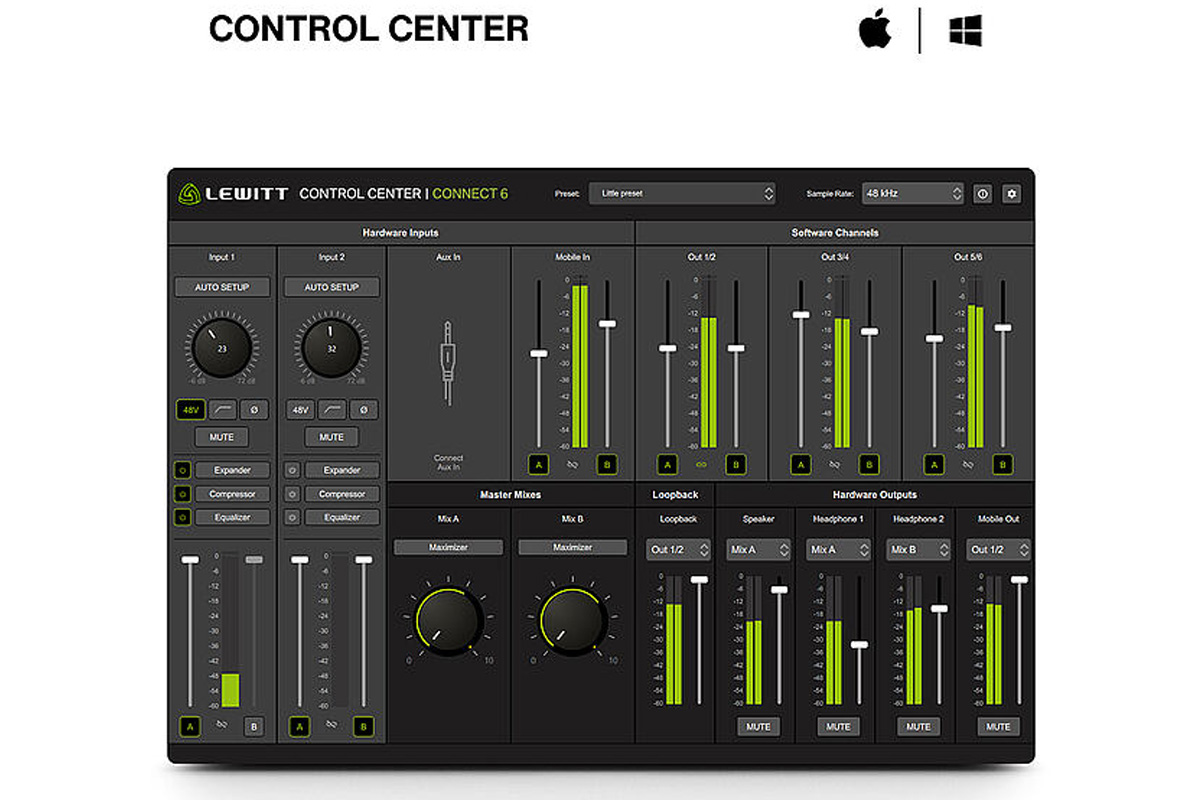This screenshot has width=1200, height=800.
Task: Enable the low-cut filter icon on Input 2
Action: pyautogui.click(x=332, y=409)
